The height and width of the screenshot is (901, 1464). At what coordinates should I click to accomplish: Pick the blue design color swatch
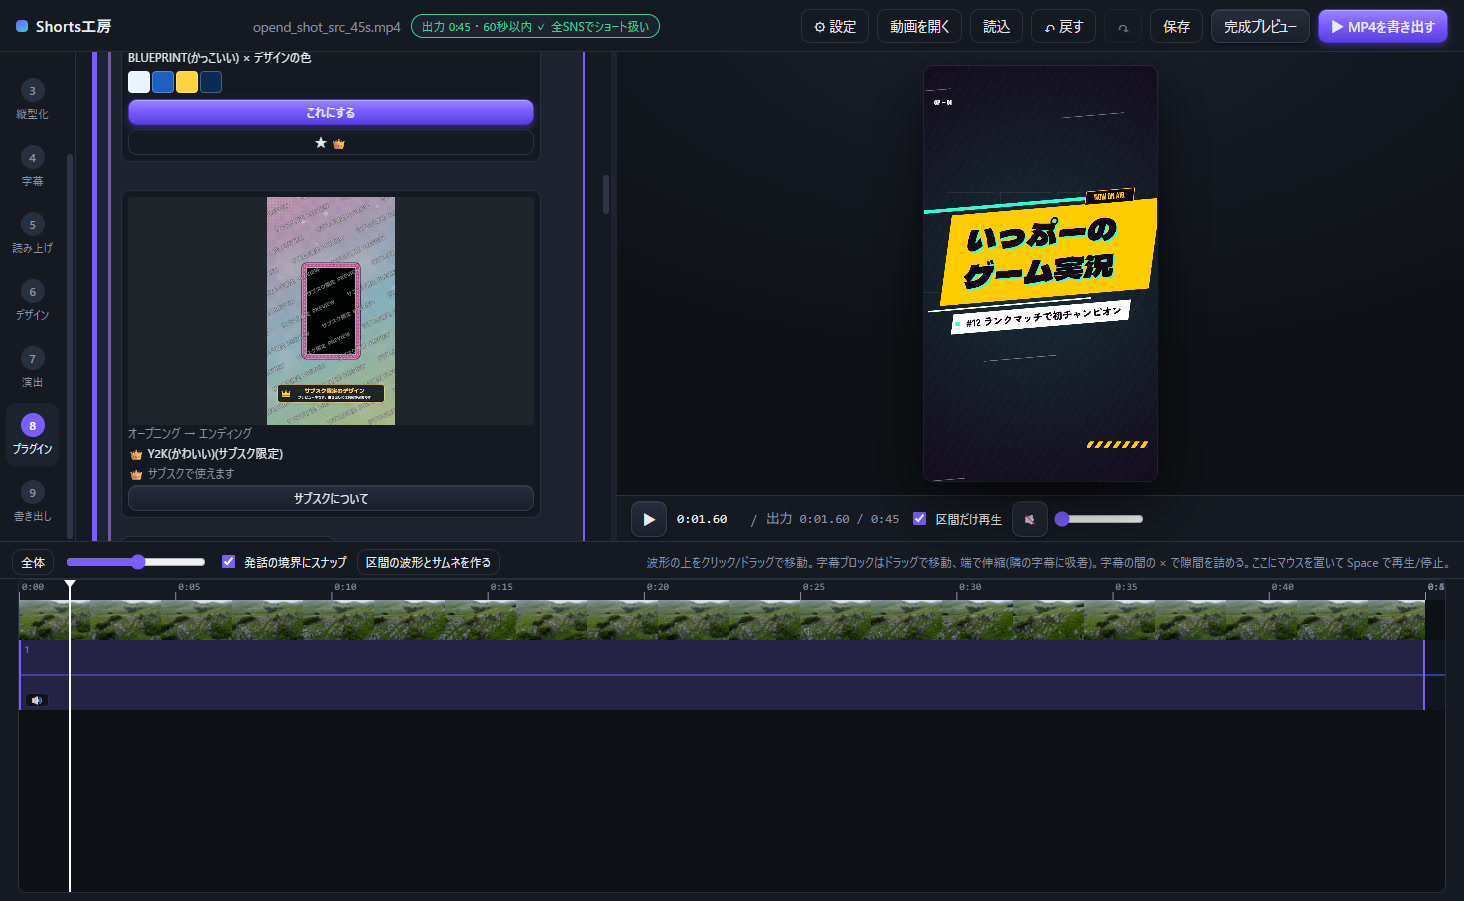[163, 82]
